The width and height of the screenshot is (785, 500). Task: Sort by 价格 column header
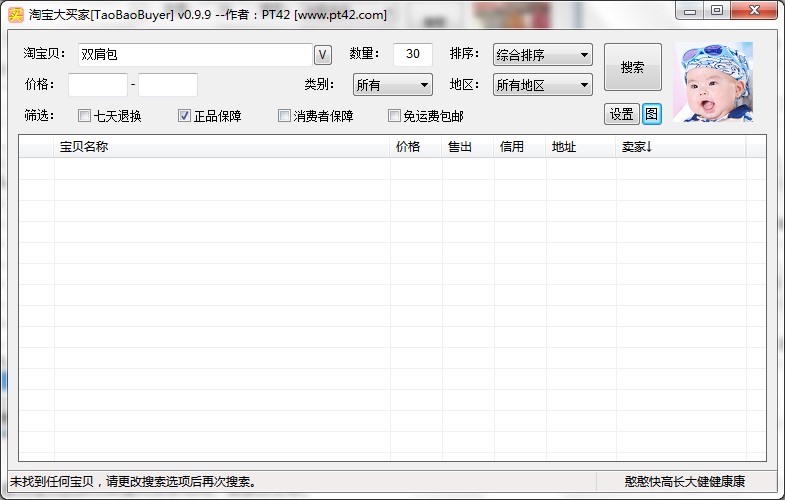pos(416,147)
